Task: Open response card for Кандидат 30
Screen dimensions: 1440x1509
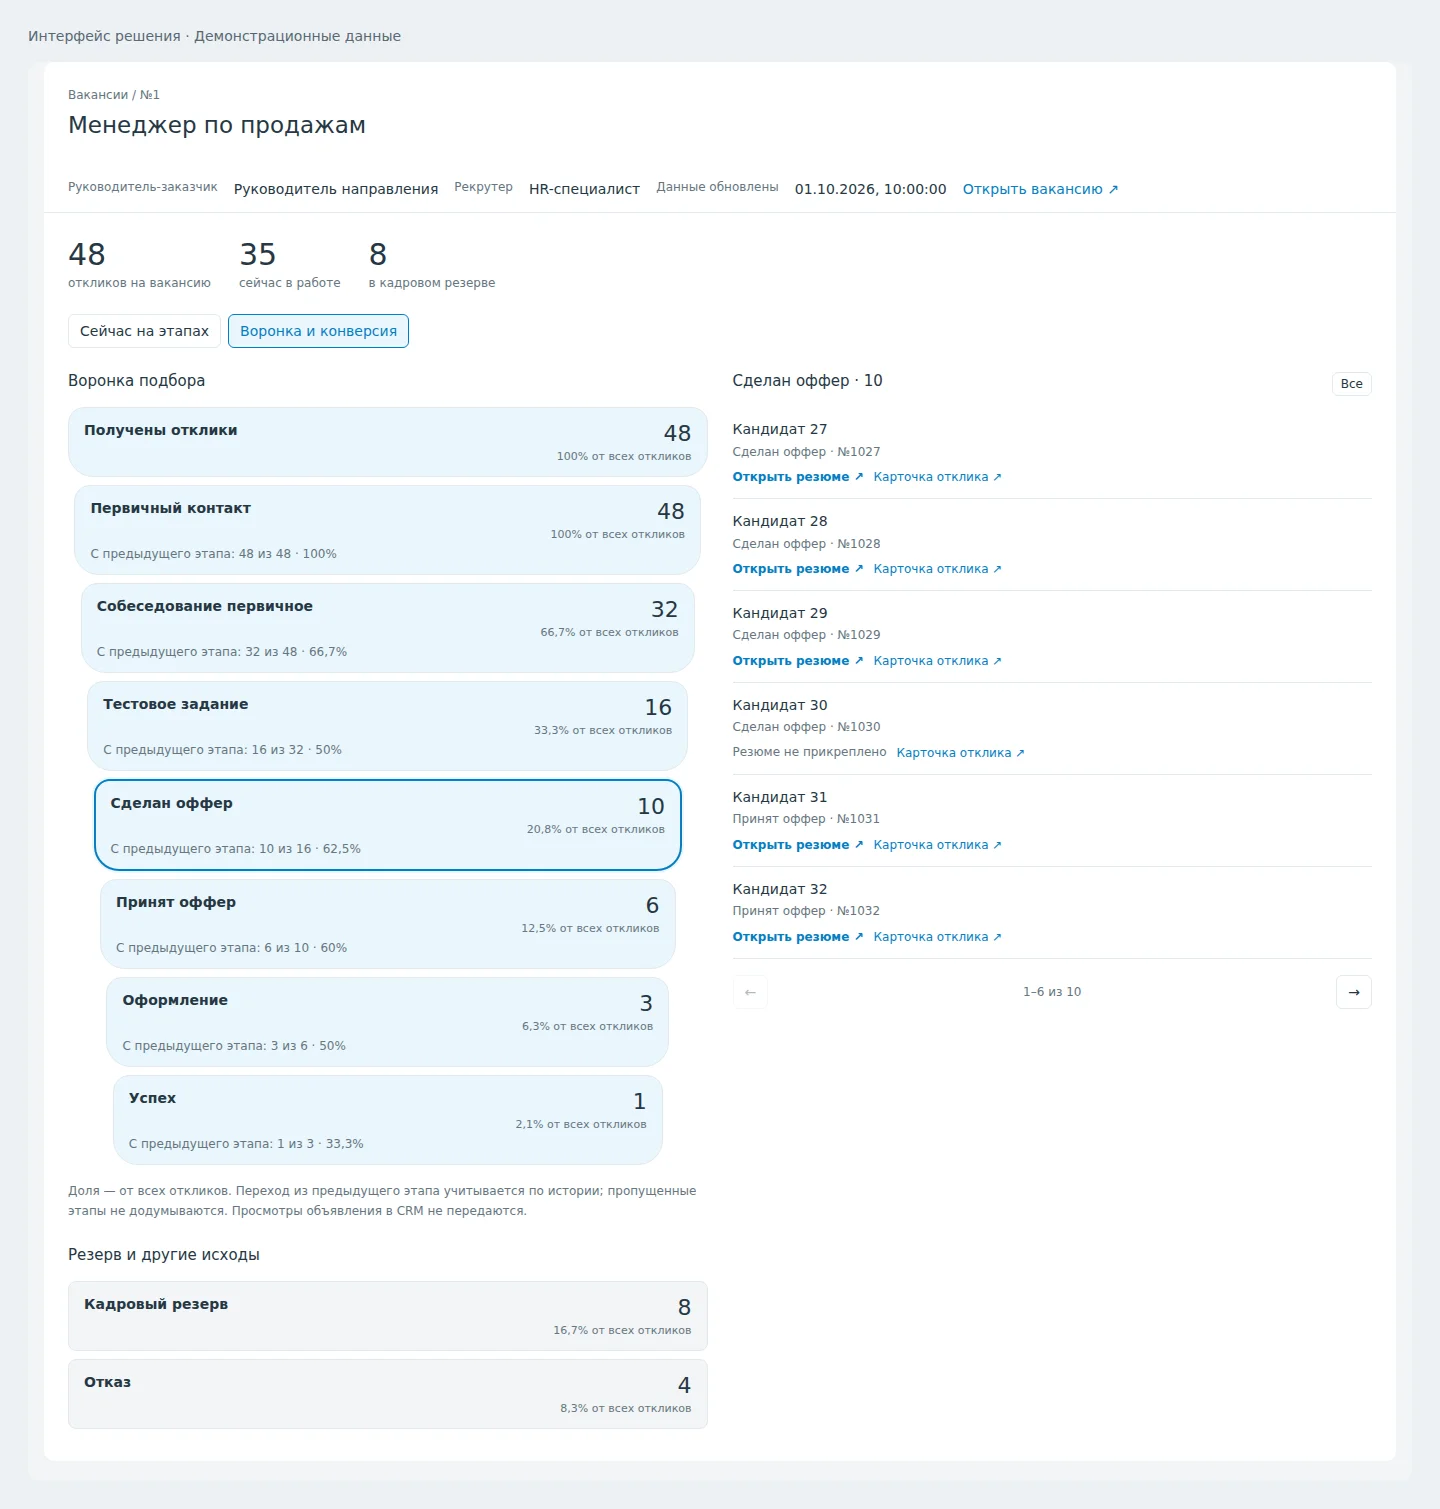Action: pyautogui.click(x=960, y=753)
